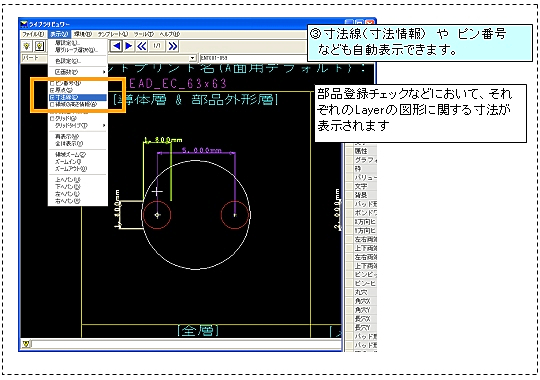
Task: Click the 長穴X row in side panel
Action: [x=361, y=319]
